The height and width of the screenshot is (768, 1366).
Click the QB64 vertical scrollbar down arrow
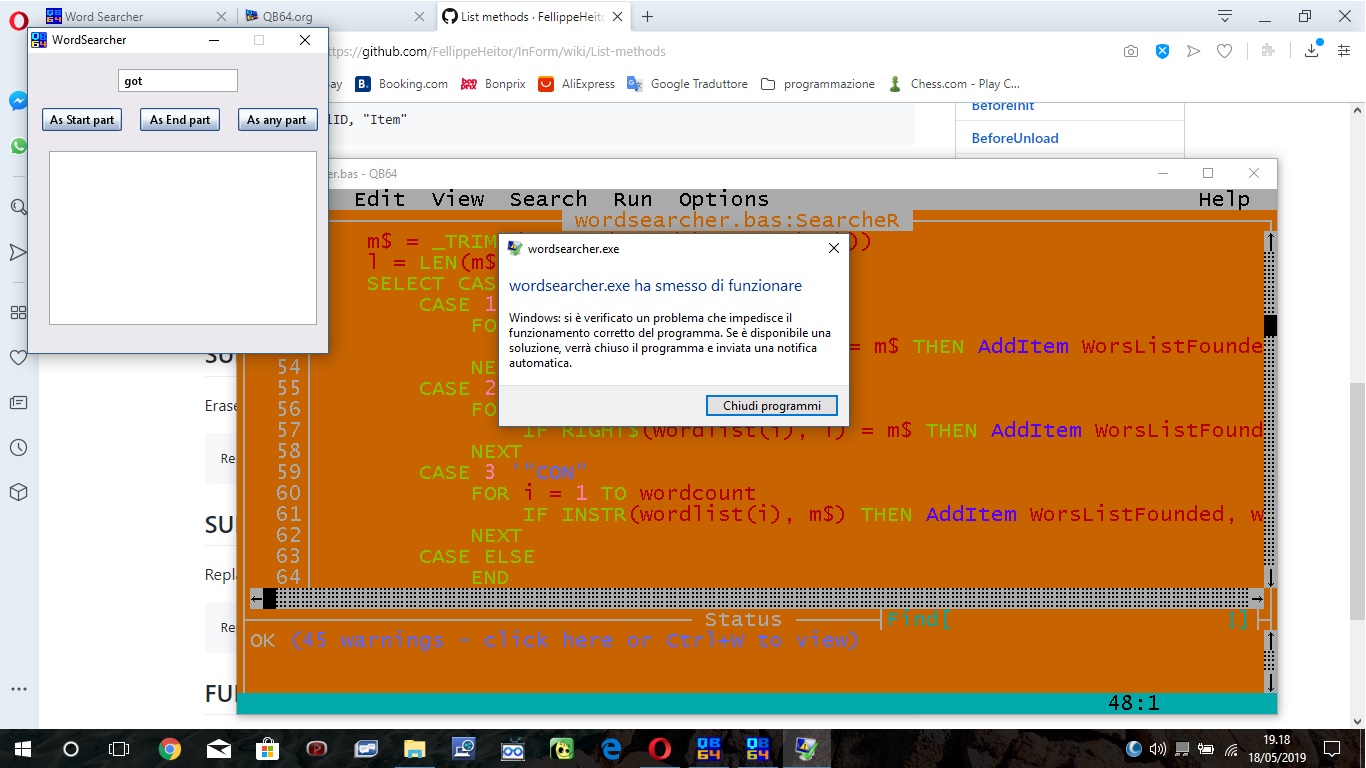(1270, 577)
